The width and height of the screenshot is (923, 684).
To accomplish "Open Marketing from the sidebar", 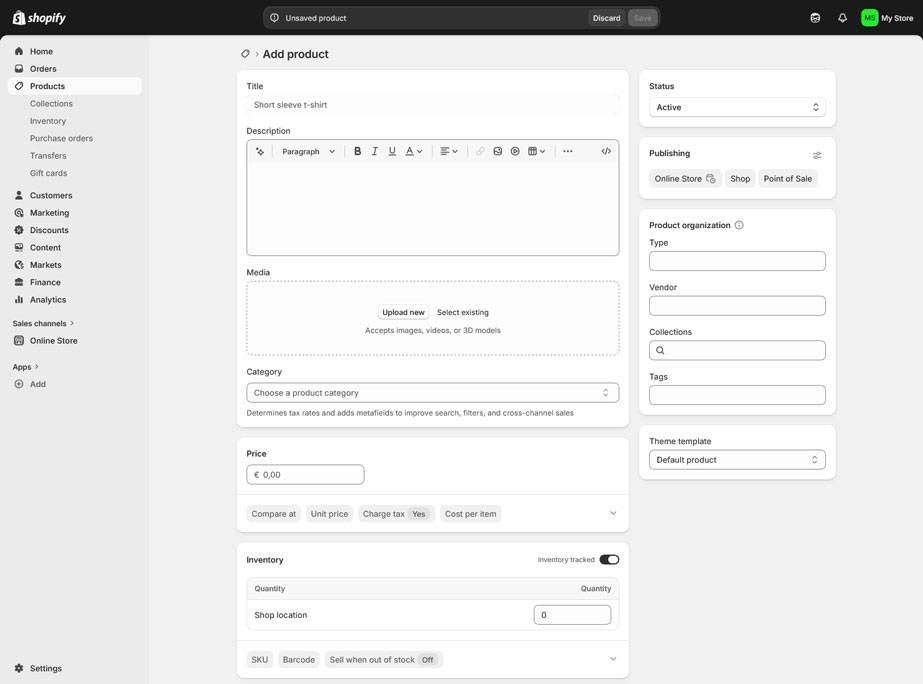I will tap(48, 212).
